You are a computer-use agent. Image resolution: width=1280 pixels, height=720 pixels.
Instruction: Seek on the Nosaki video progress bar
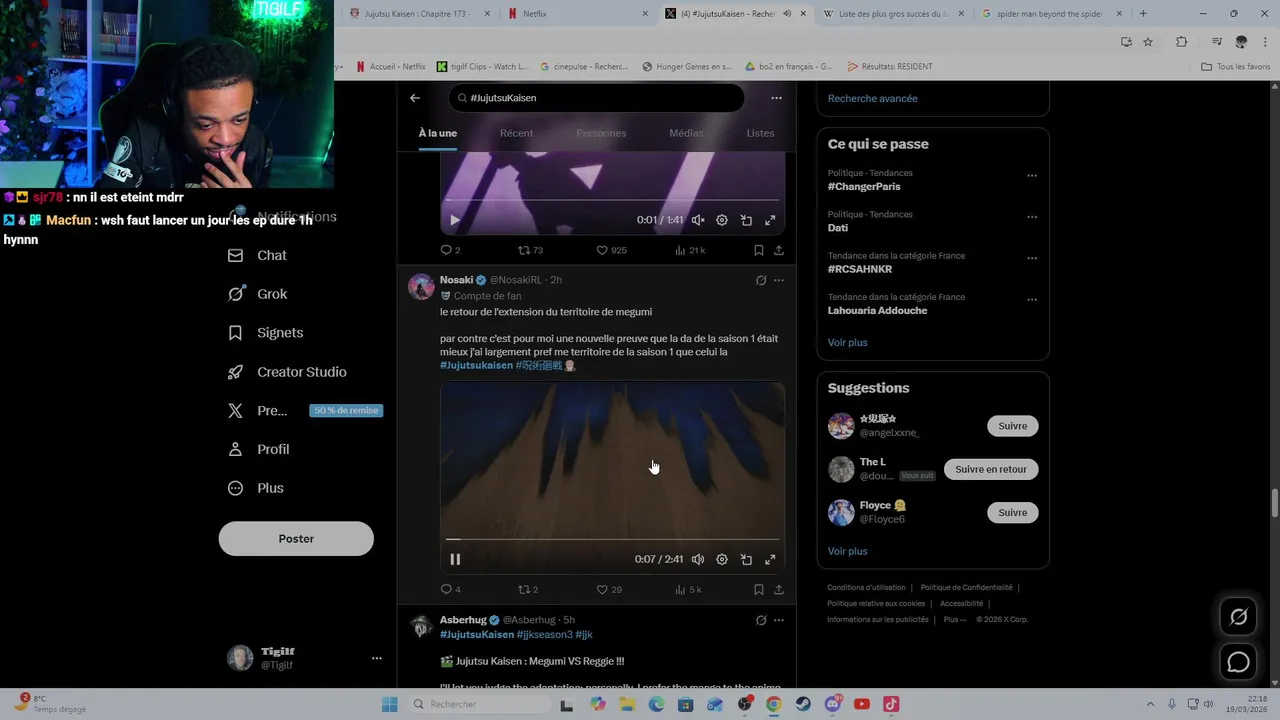[x=612, y=540]
